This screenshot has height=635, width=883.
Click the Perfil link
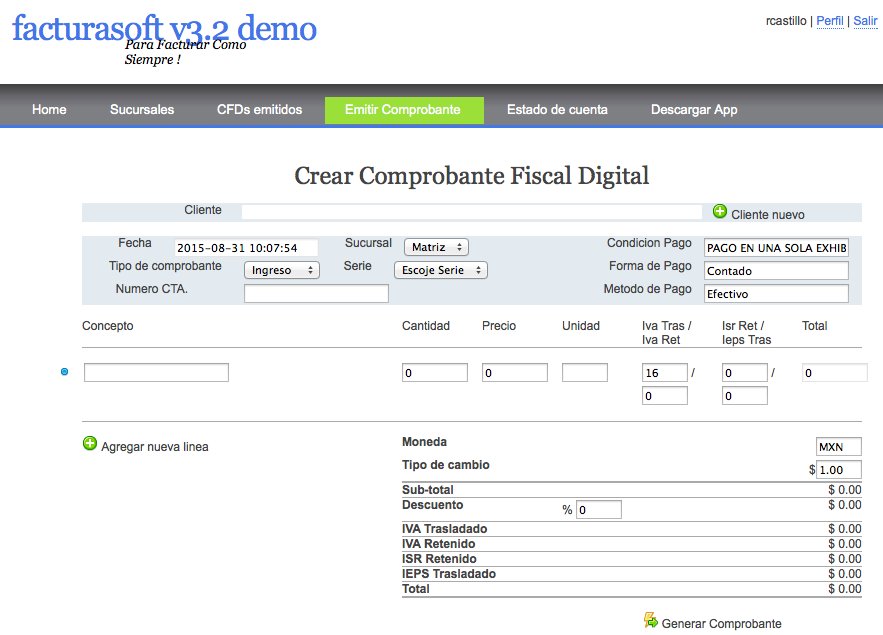pos(829,20)
